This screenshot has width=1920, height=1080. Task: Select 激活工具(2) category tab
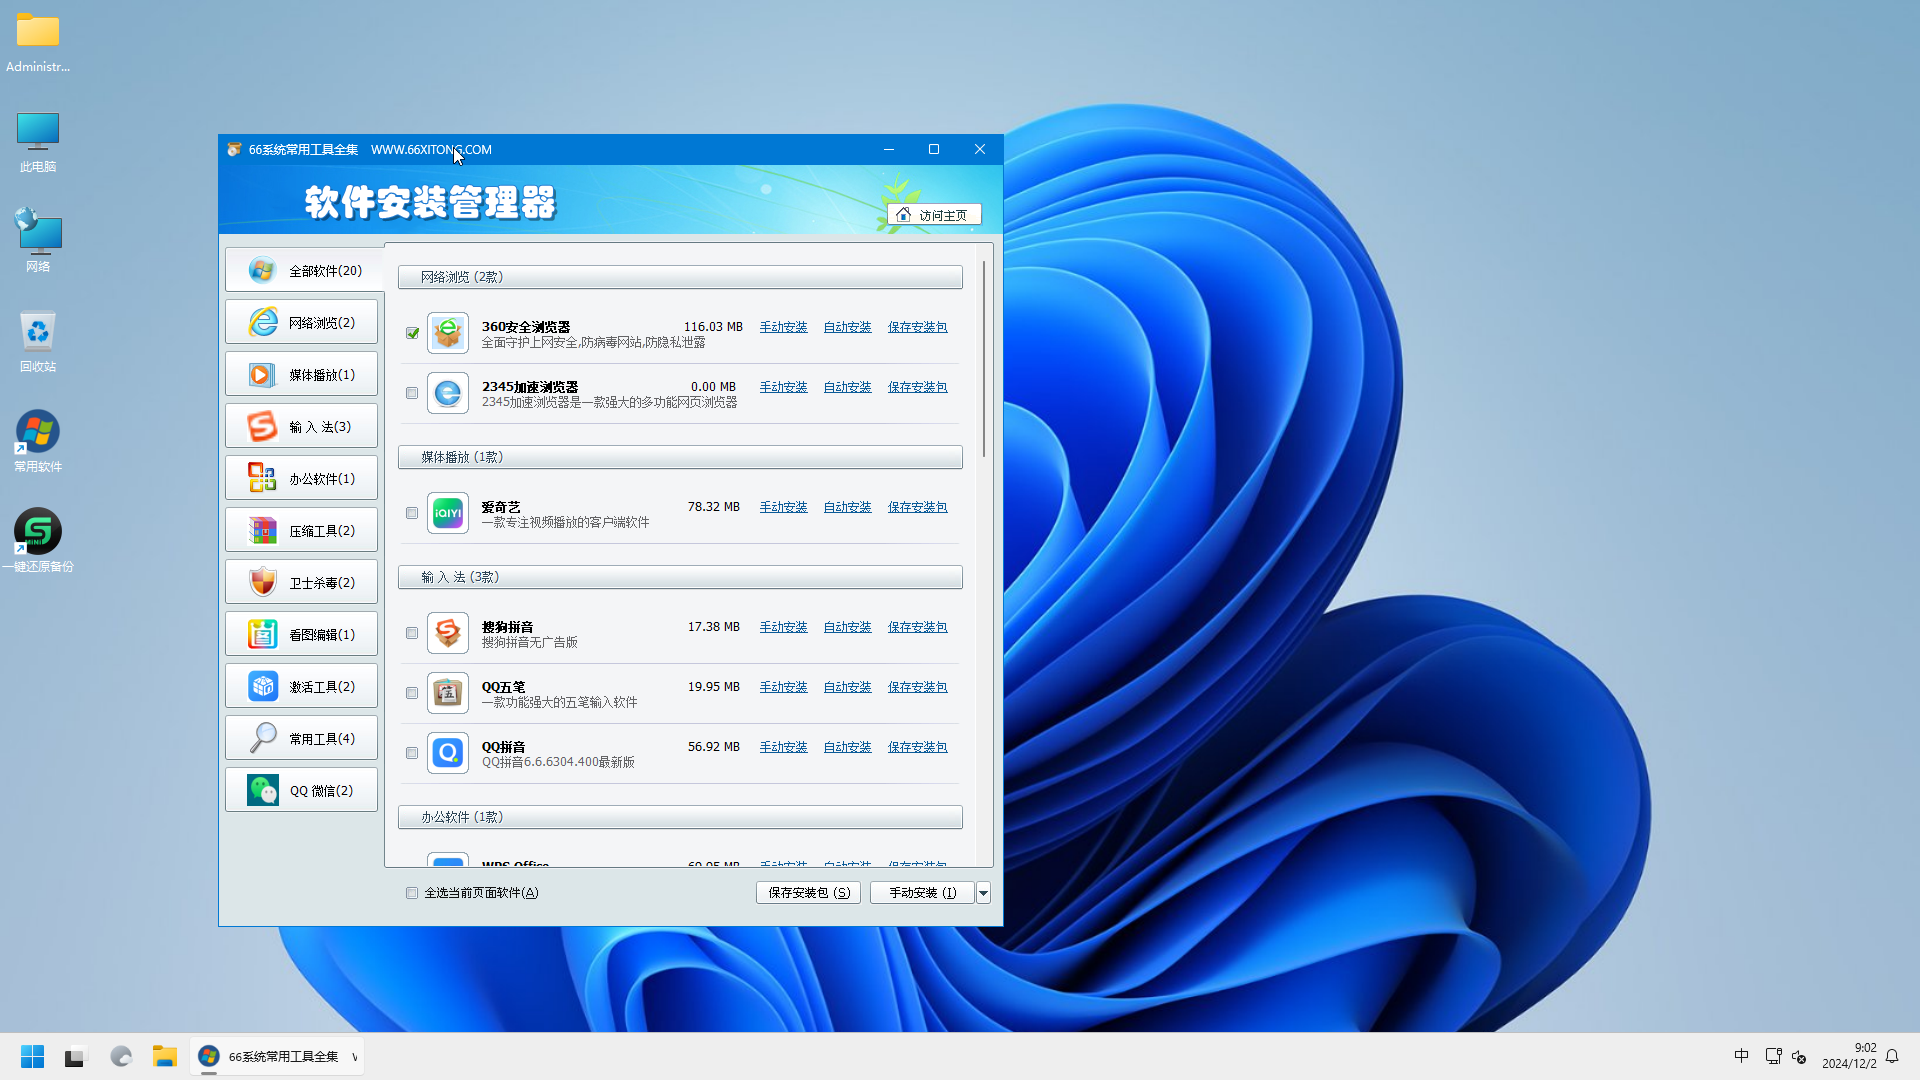[x=301, y=686]
